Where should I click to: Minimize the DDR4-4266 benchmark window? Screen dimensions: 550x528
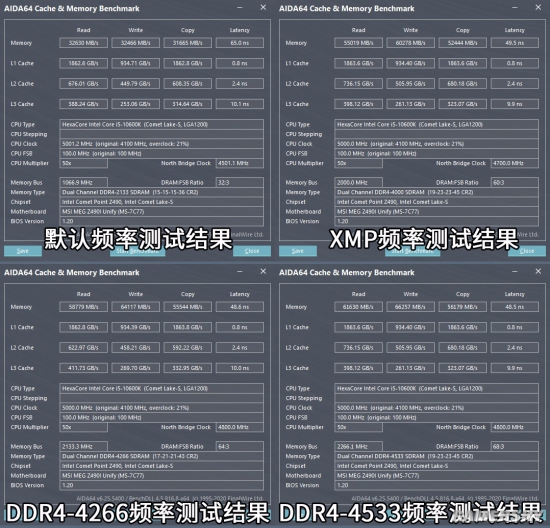tap(240, 272)
